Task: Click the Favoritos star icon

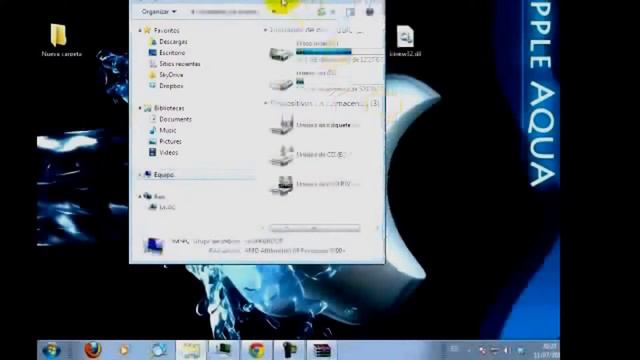Action: [147, 30]
